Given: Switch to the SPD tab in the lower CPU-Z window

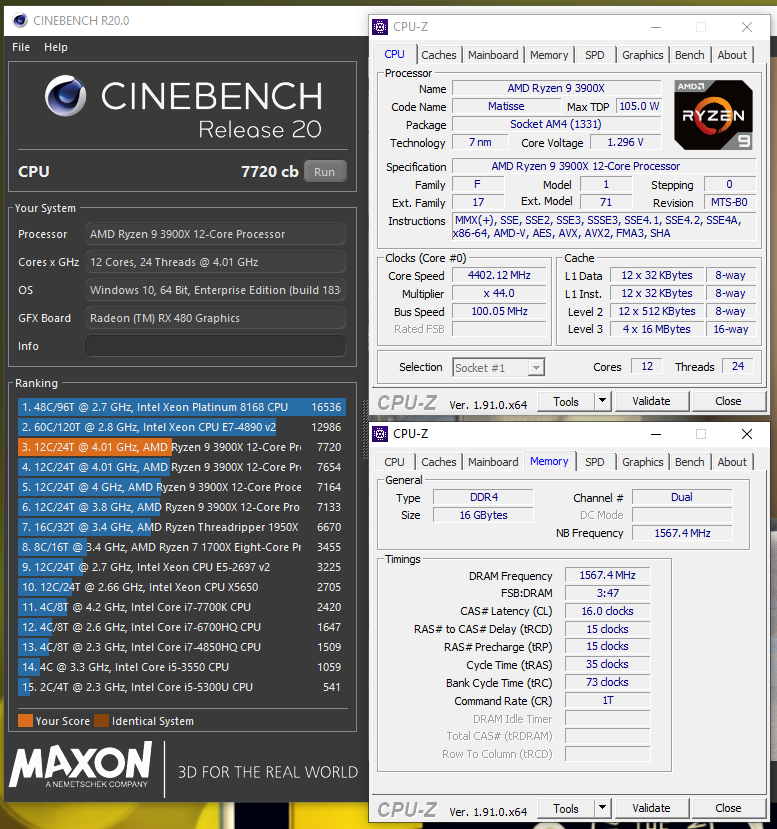Looking at the screenshot, I should coord(594,462).
